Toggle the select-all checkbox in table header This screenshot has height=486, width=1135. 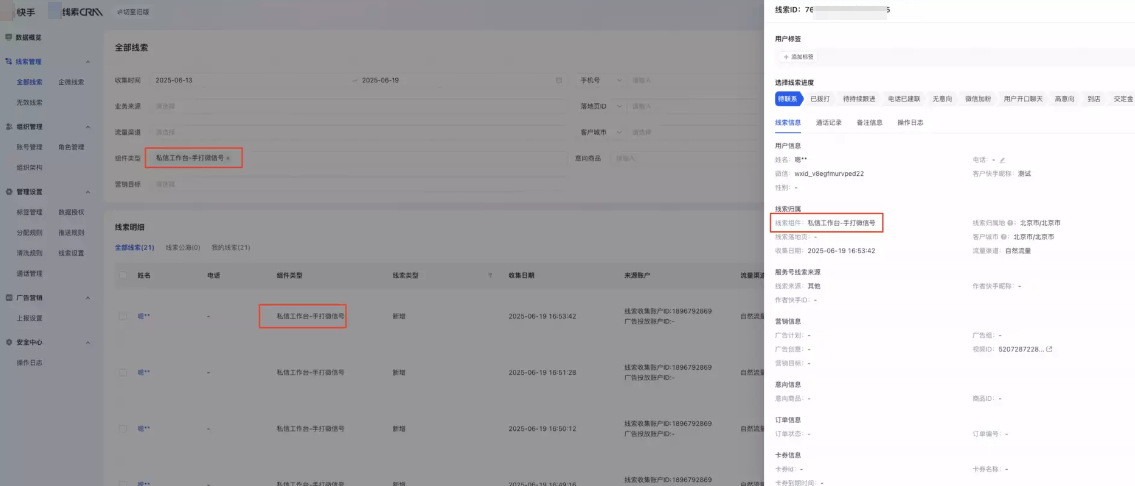click(122, 275)
